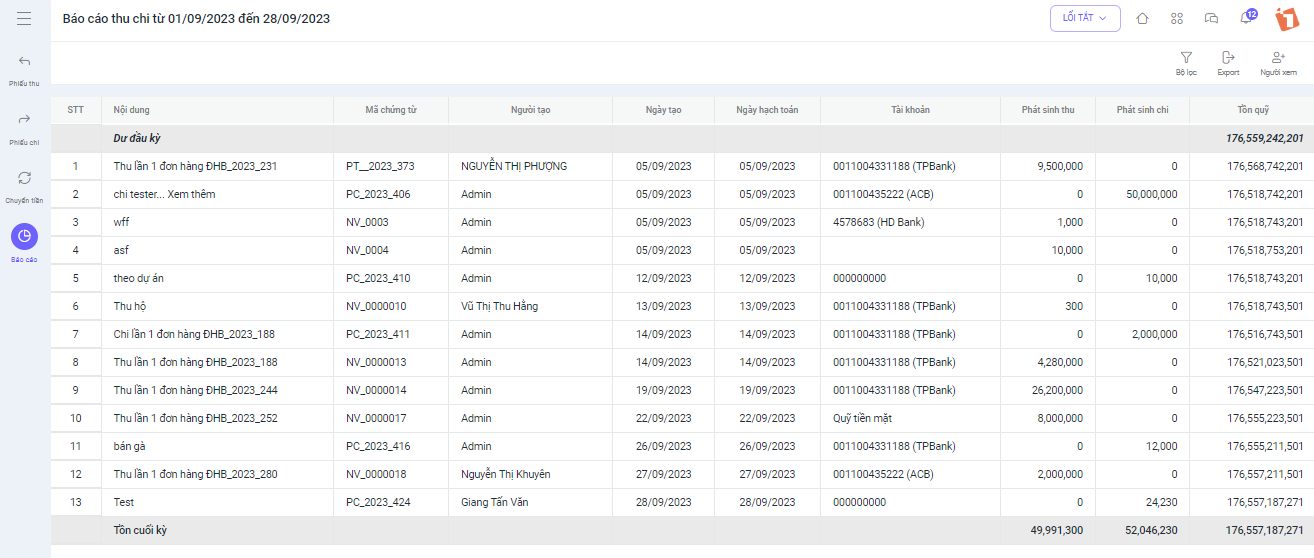
Task: Open the chat messages icon
Action: [1211, 18]
